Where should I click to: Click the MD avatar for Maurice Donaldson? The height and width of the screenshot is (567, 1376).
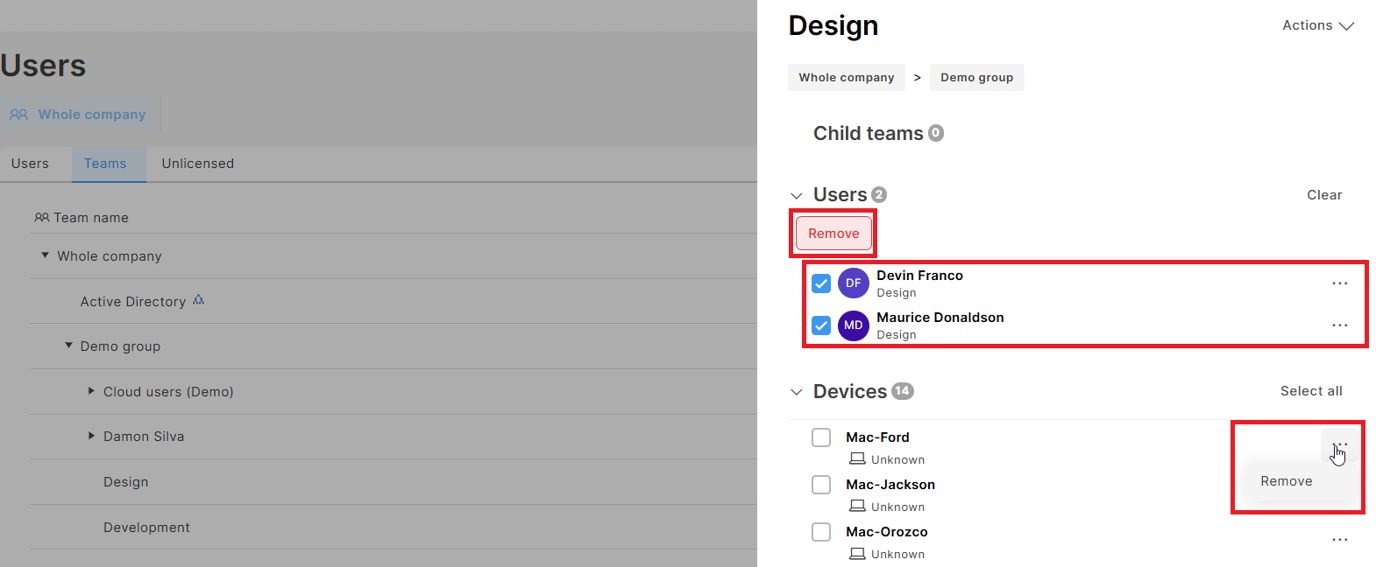[853, 326]
